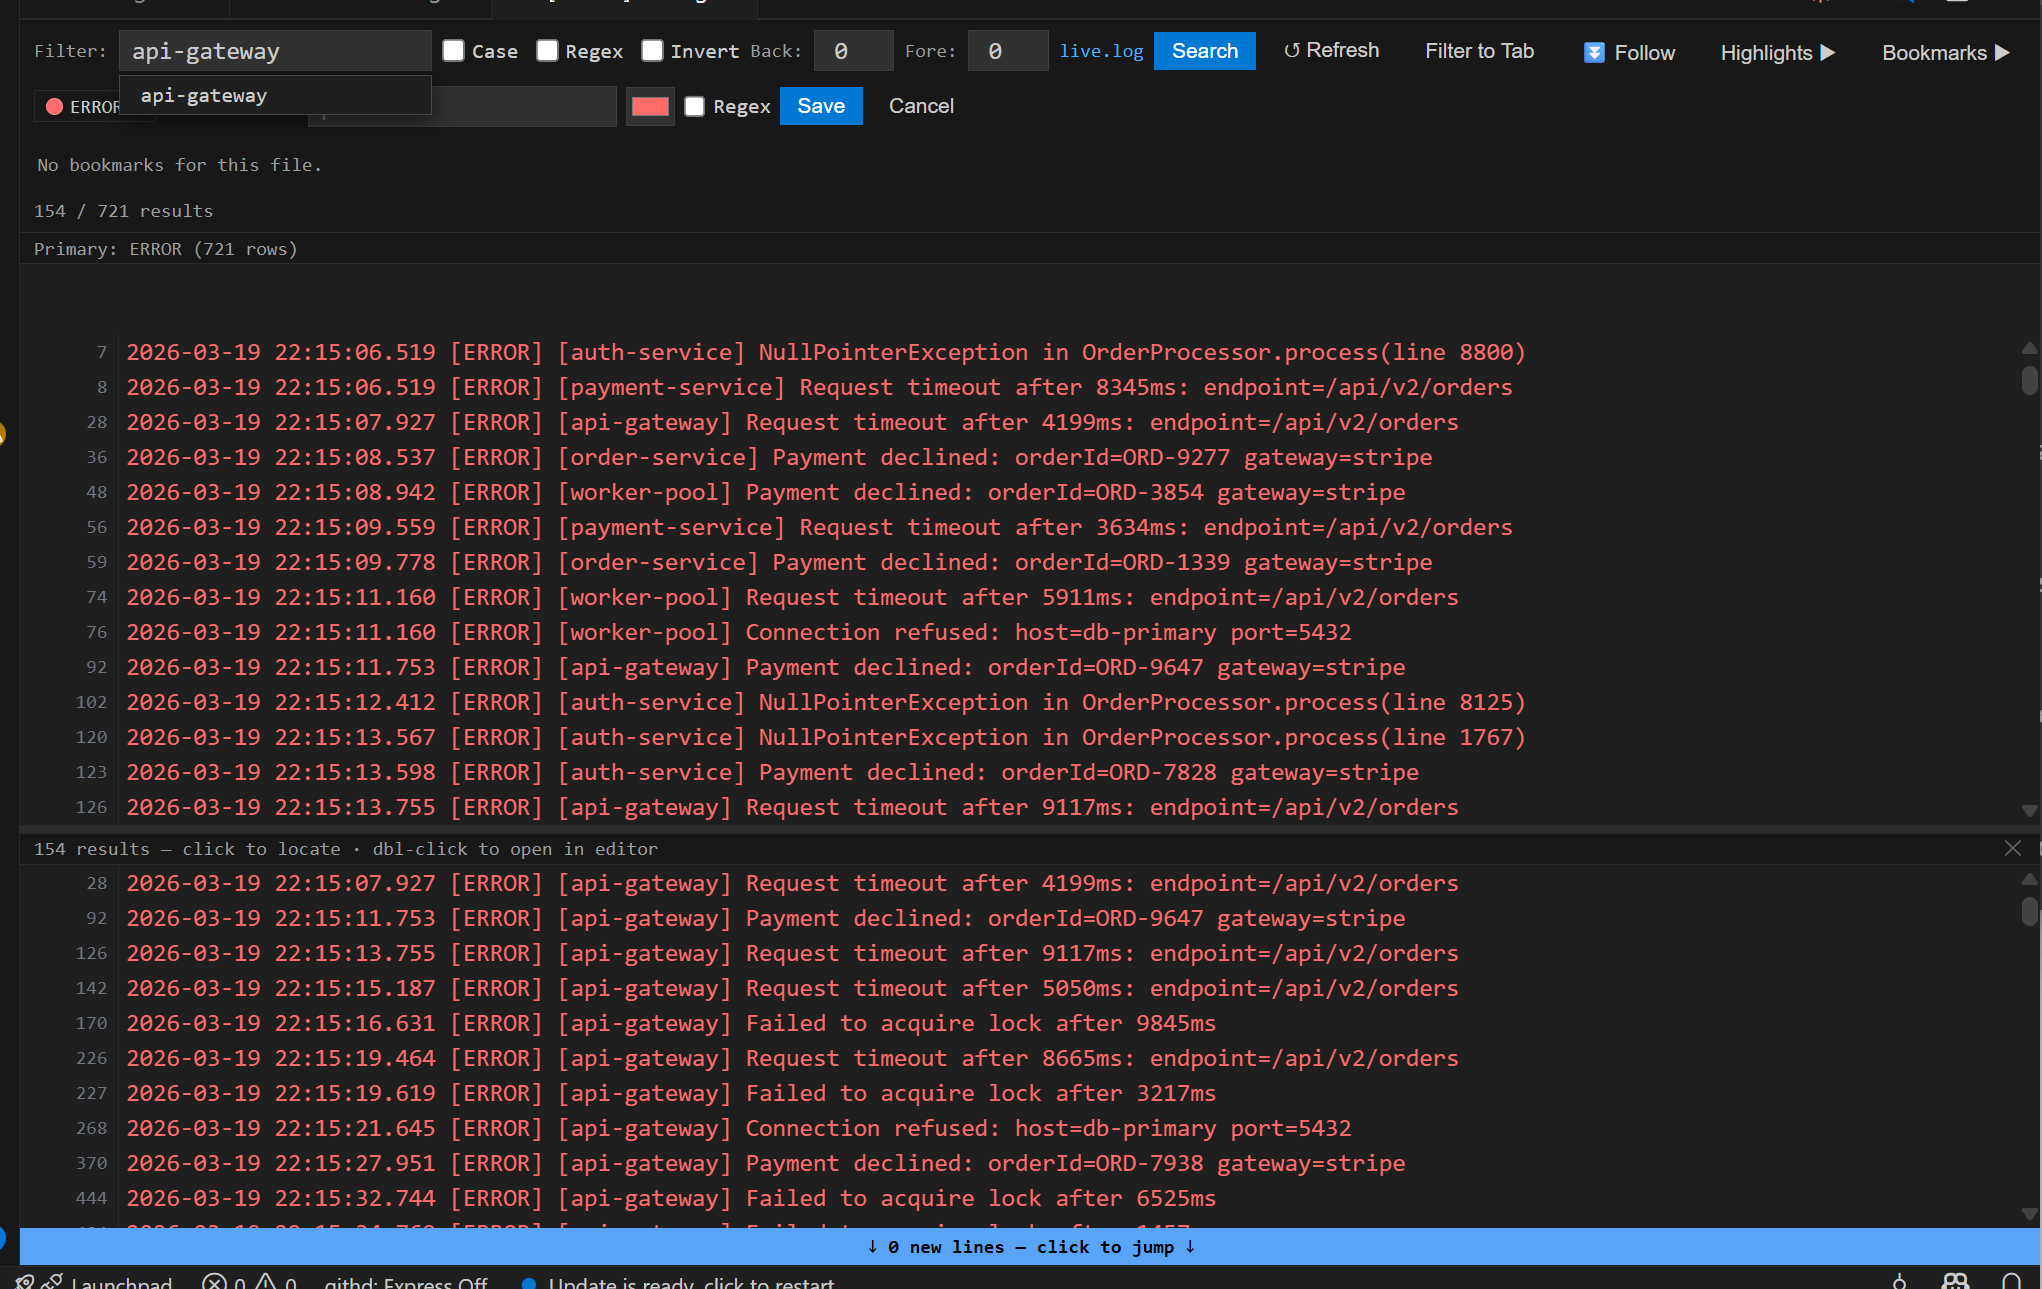The image size is (2042, 1289).
Task: Select line 8 payment-service timeout 8345ms row
Action: pyautogui.click(x=1020, y=387)
